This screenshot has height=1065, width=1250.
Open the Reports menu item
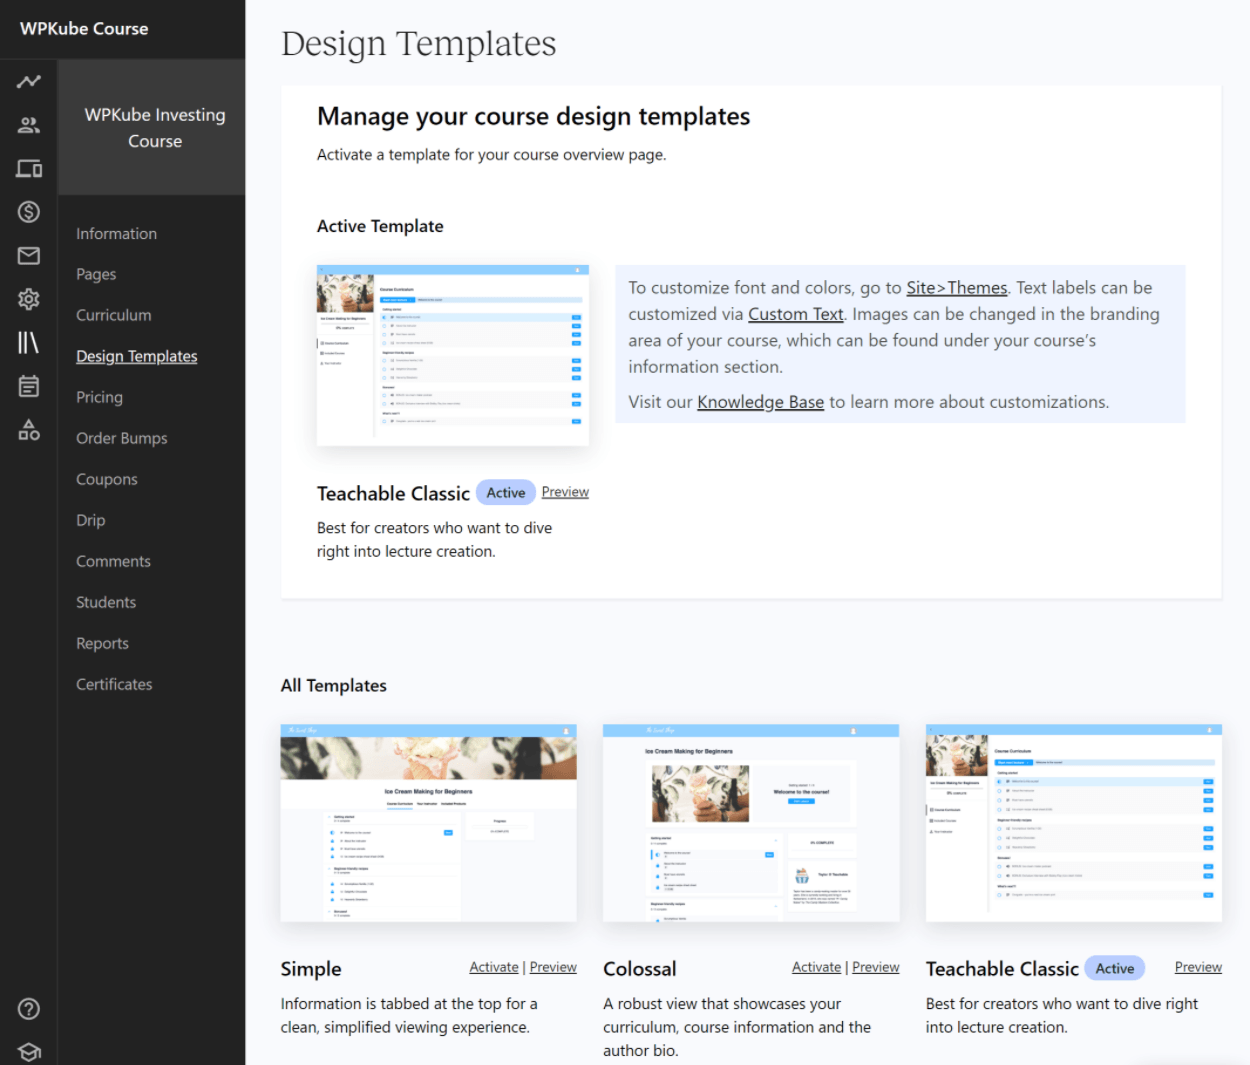tap(102, 643)
